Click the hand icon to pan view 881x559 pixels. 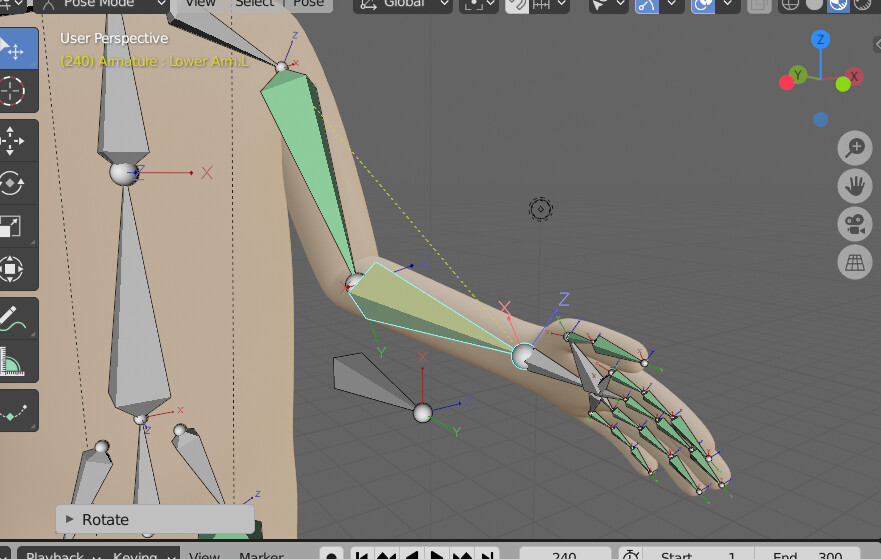(855, 186)
